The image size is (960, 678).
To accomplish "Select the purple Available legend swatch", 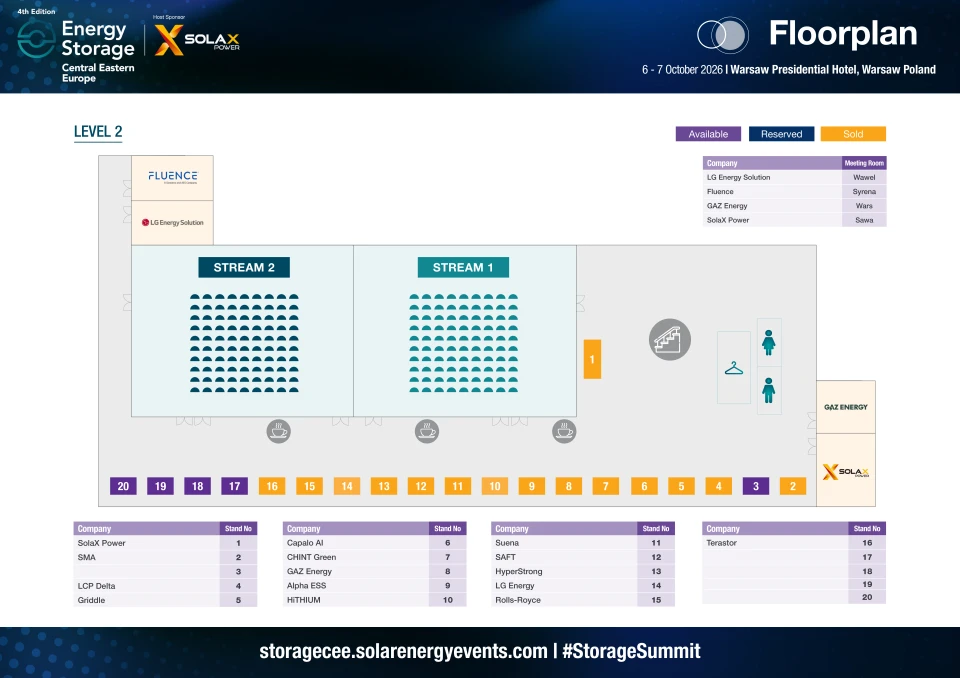I will coord(708,134).
